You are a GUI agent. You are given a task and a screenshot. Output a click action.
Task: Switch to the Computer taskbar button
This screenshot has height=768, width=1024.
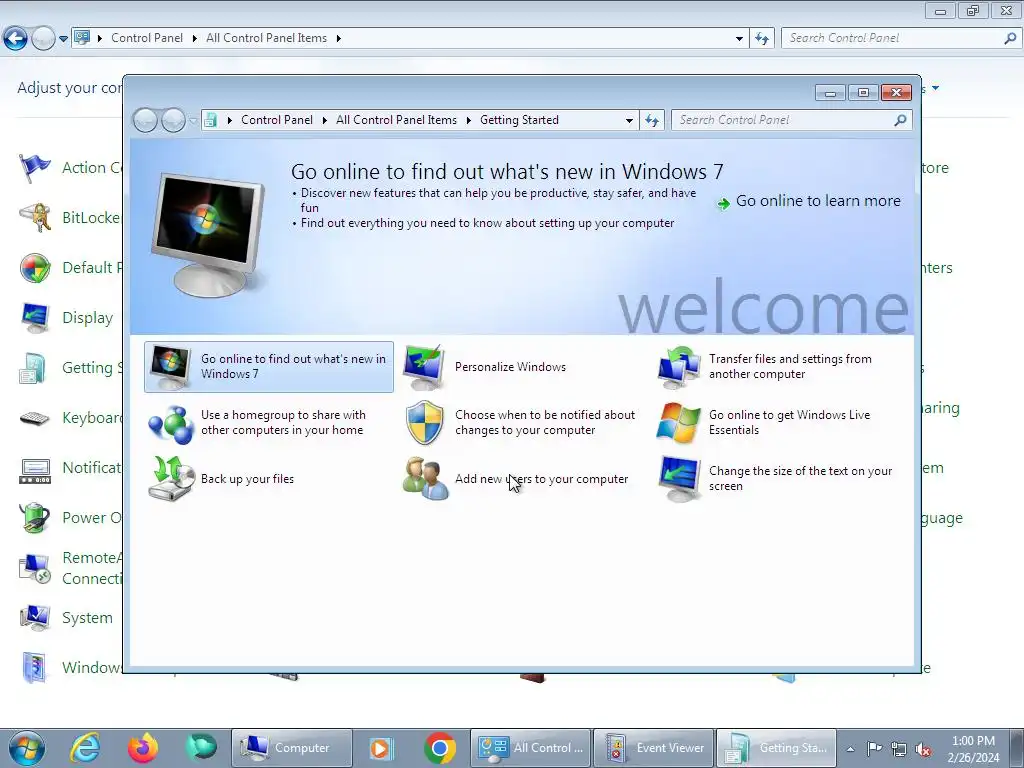[x=292, y=748]
